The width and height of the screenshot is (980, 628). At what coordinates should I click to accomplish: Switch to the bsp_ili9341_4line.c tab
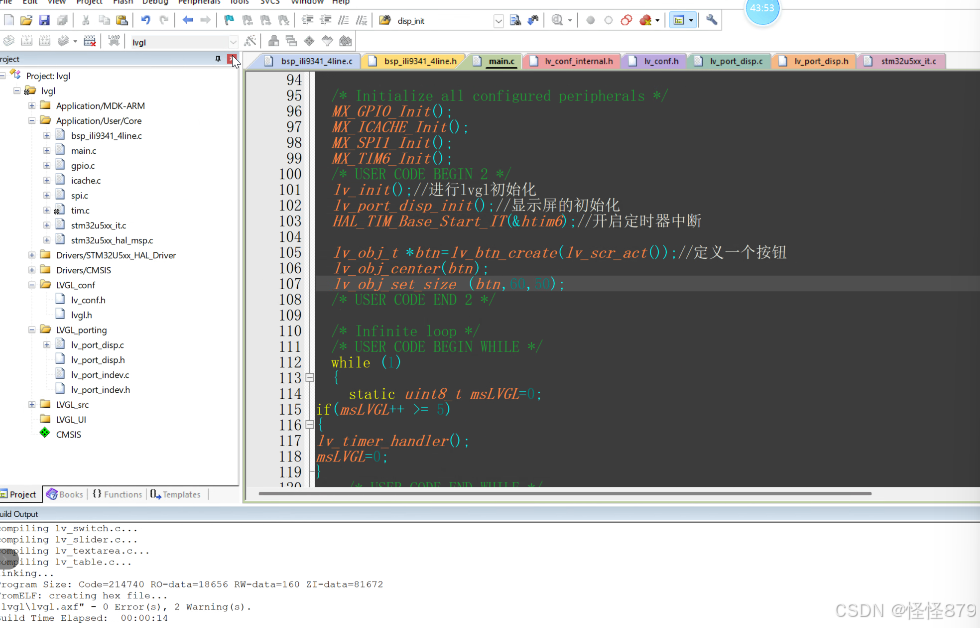pyautogui.click(x=309, y=61)
